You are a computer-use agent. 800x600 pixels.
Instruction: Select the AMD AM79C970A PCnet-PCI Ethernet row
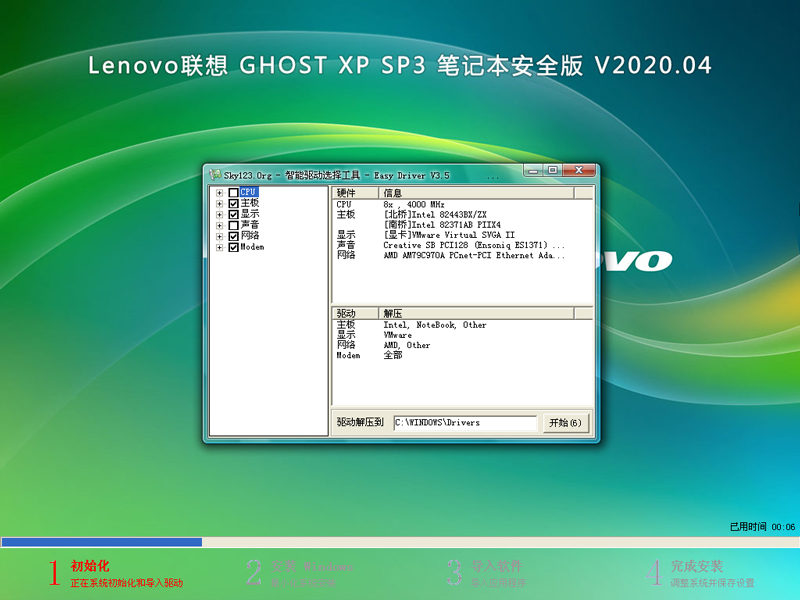[x=462, y=256]
